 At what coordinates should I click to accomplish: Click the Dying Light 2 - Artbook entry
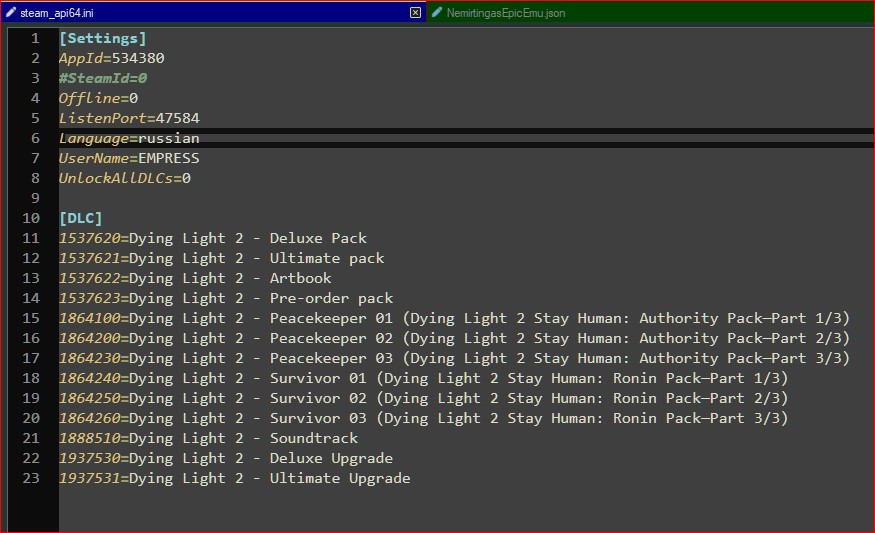point(230,278)
